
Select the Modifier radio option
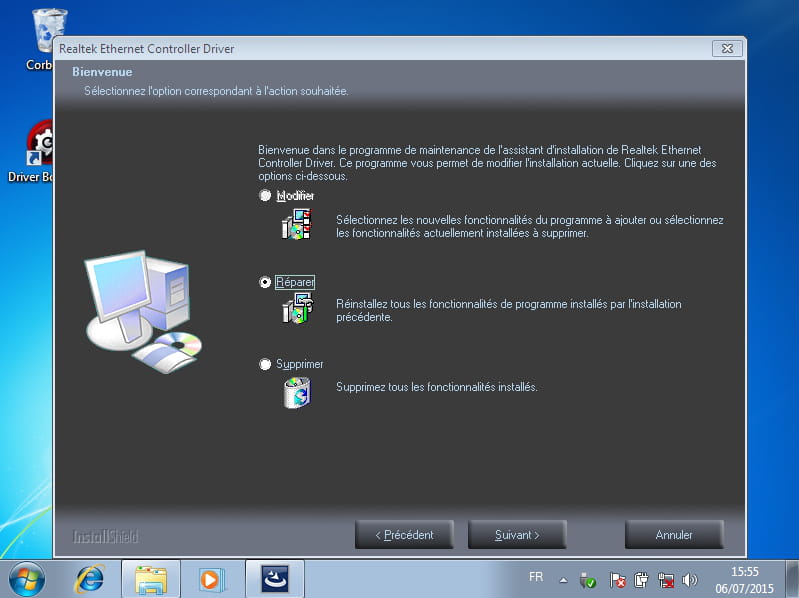click(265, 196)
